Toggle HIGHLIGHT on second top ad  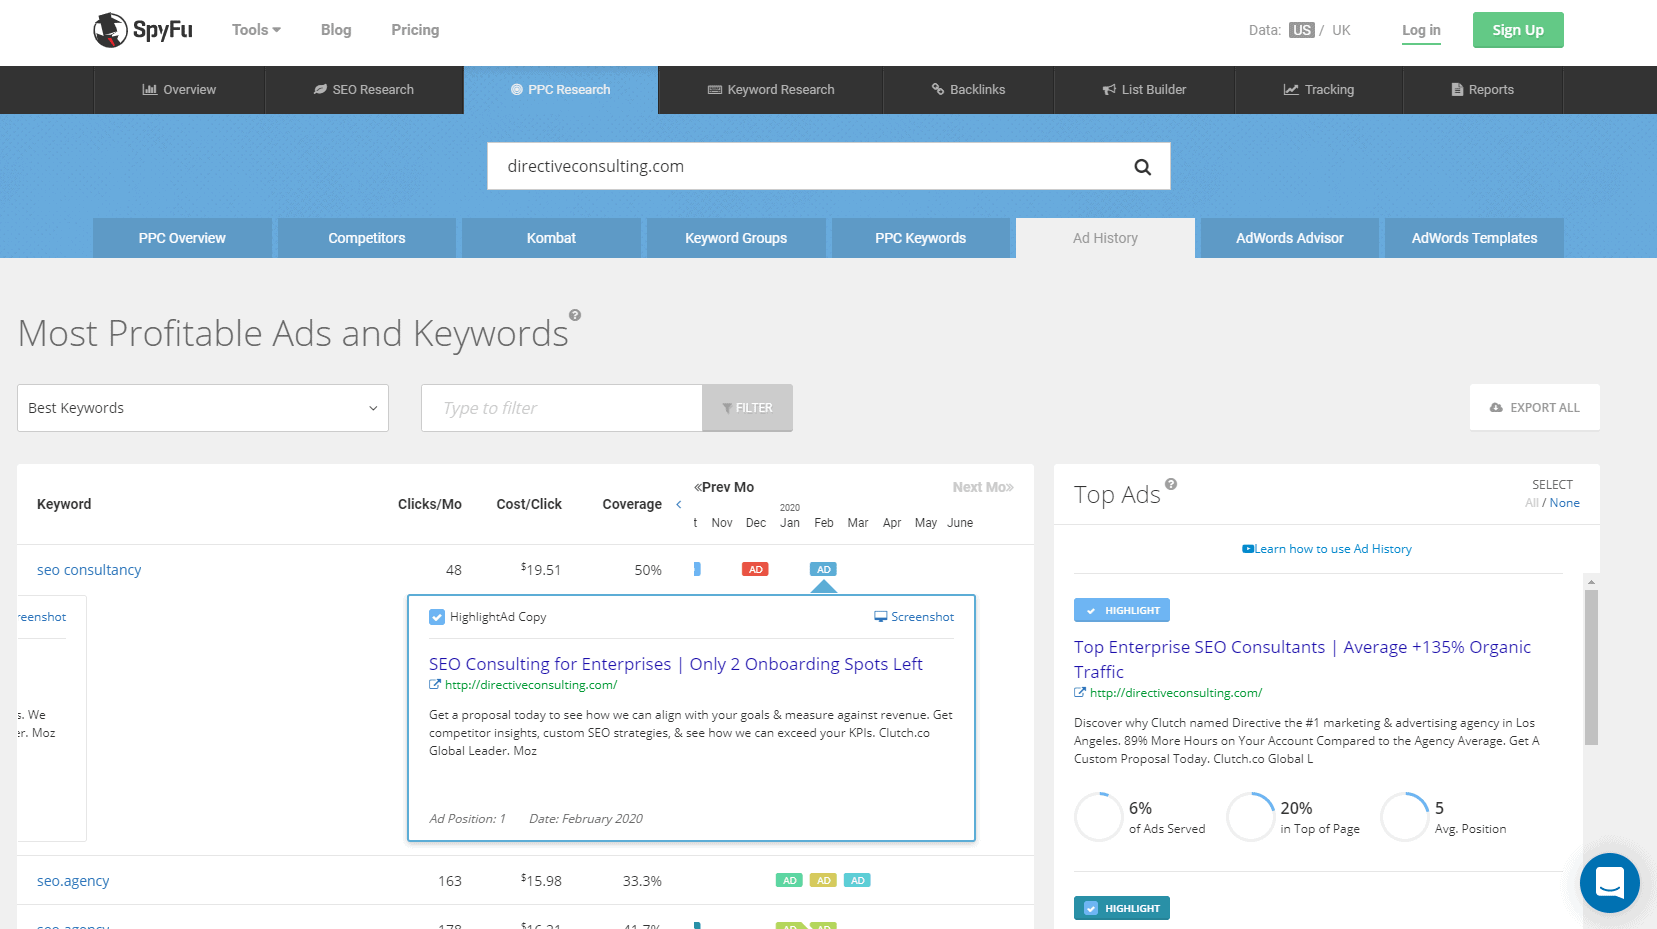(1122, 908)
